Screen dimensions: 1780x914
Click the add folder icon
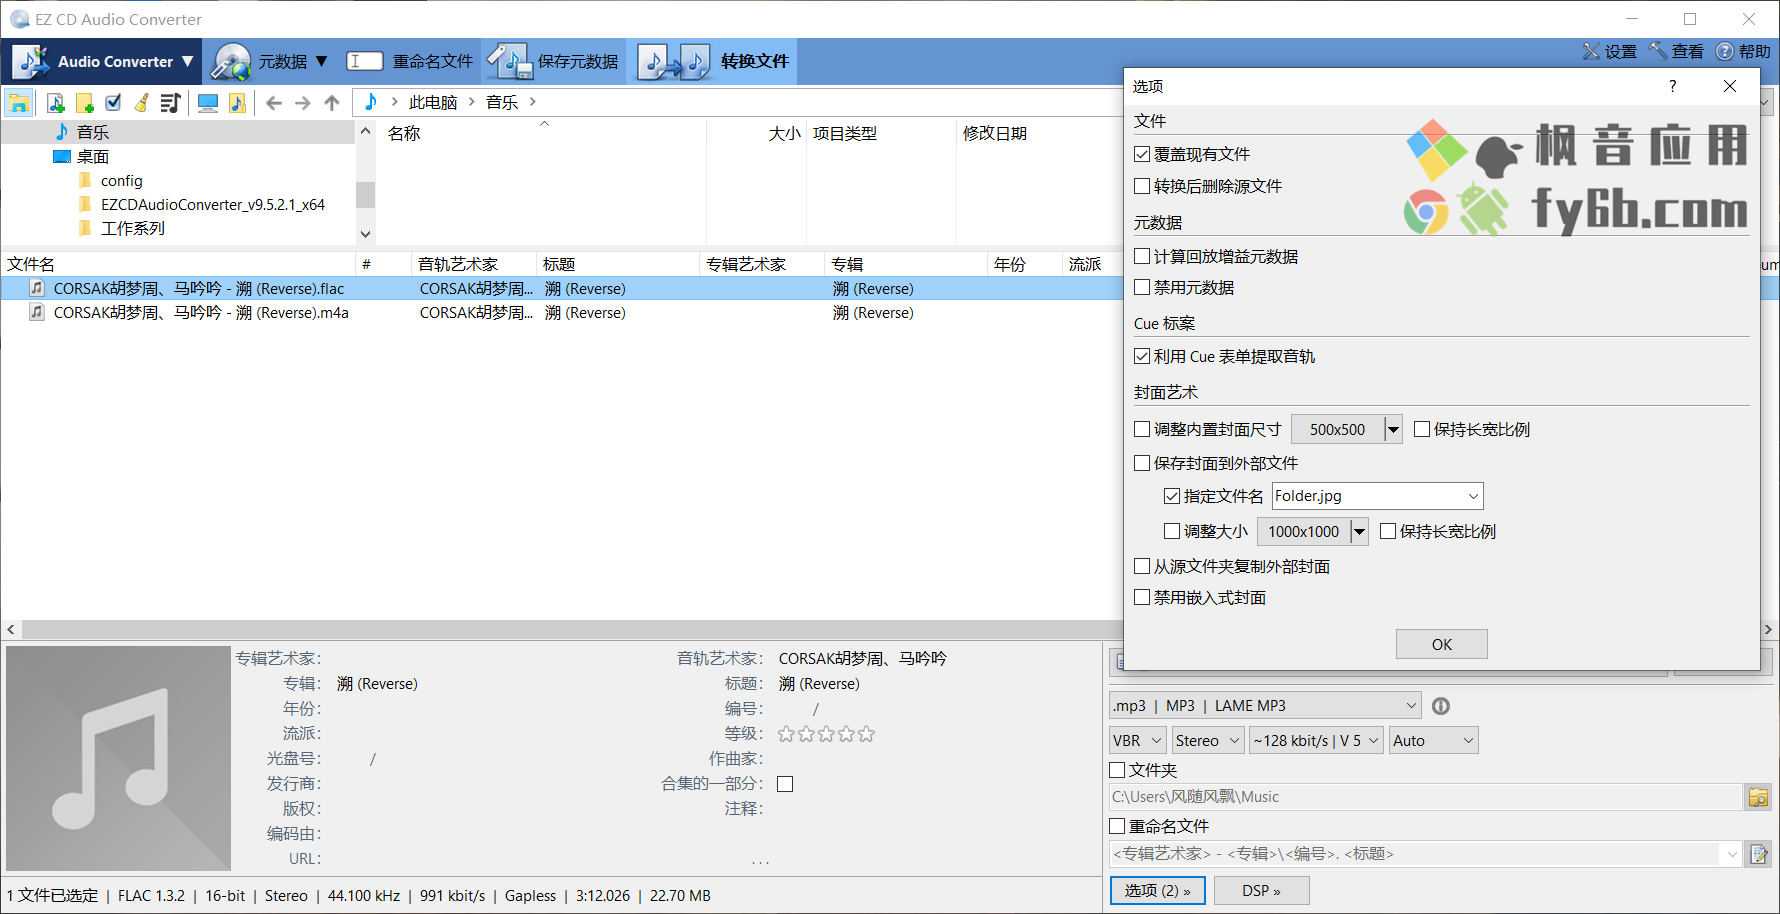(x=85, y=102)
